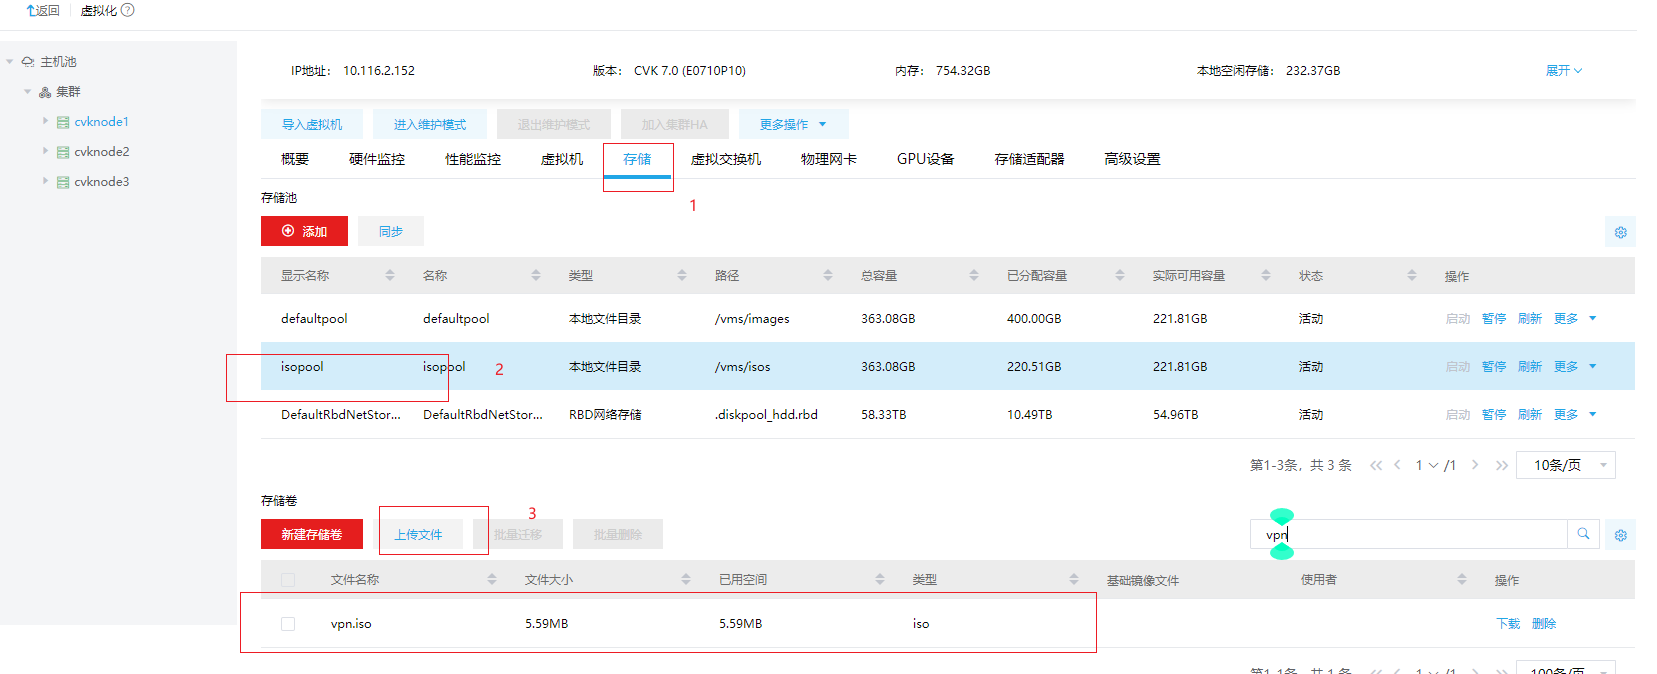Screen dimensions: 1657x674
Task: Switch to the Virtual Switch tab
Action: click(x=726, y=160)
